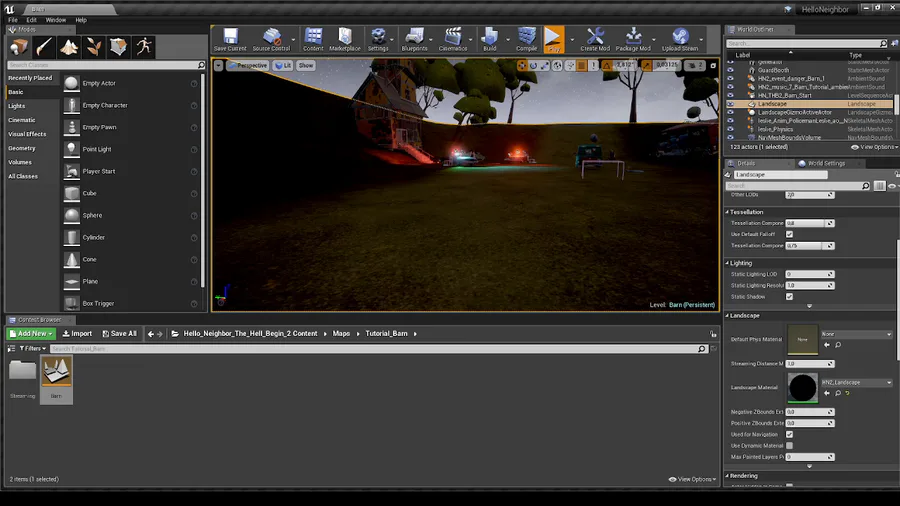The width and height of the screenshot is (900, 506).
Task: Open the Blueprints toolbar icon
Action: coord(414,39)
